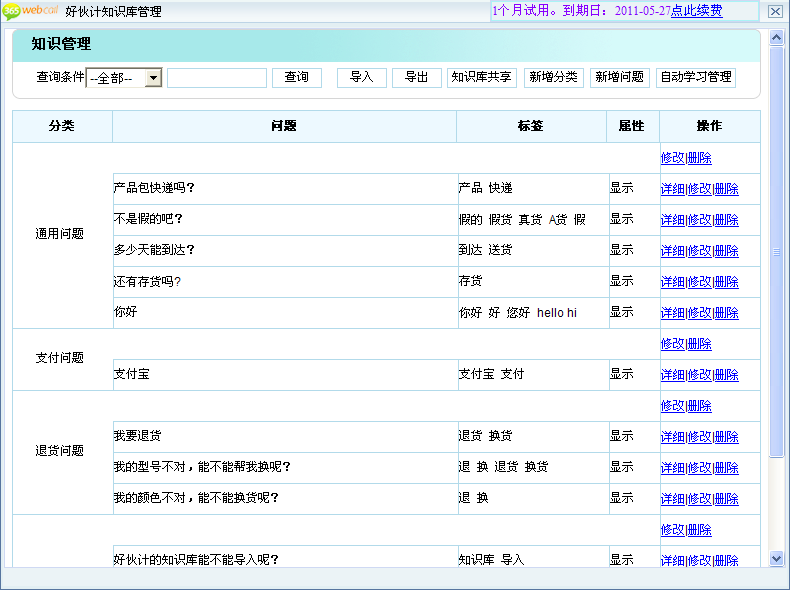Click 修改 for 还有存货吗 row
This screenshot has height=590, width=790.
(x=700, y=282)
